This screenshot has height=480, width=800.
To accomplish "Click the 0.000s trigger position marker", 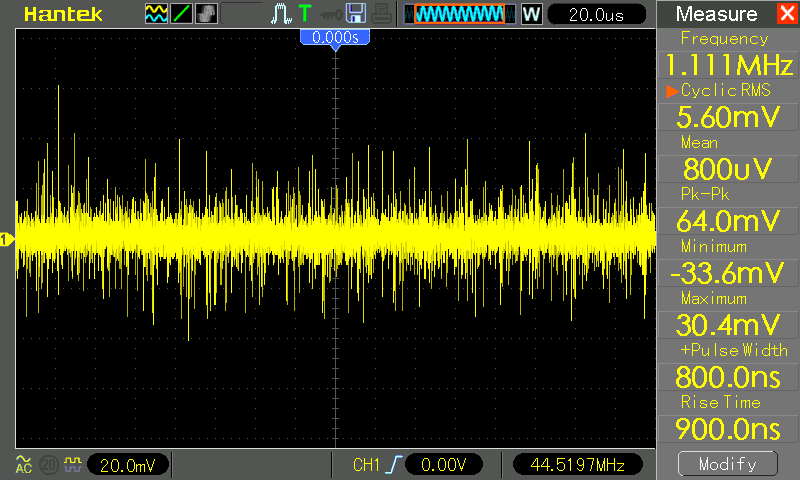I will pos(335,38).
